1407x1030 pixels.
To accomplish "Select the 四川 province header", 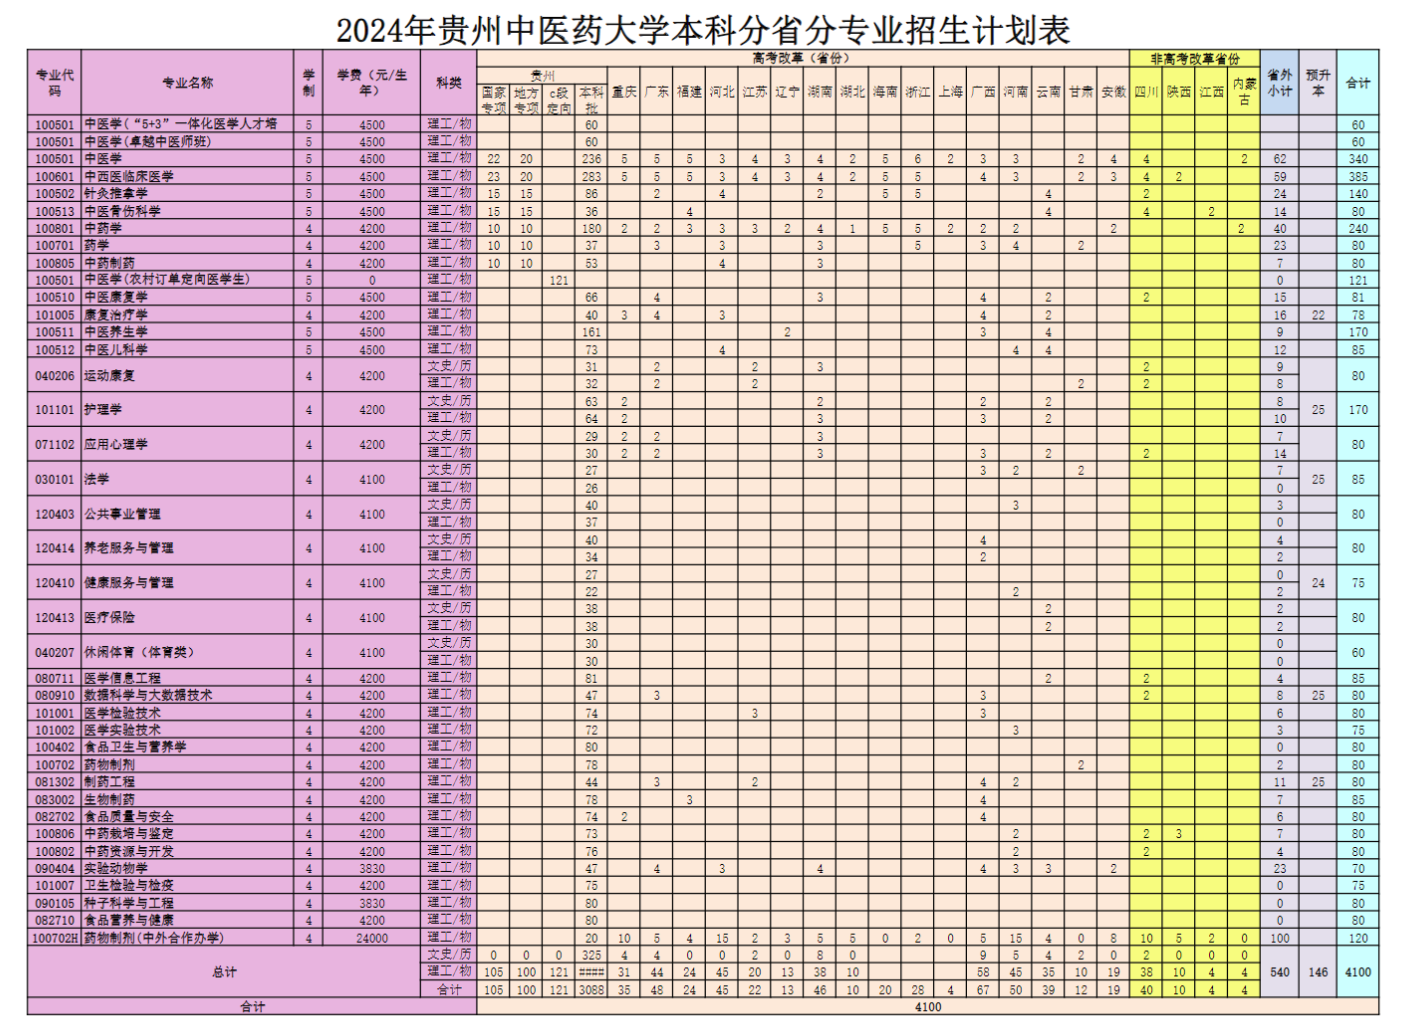I will tap(1146, 92).
